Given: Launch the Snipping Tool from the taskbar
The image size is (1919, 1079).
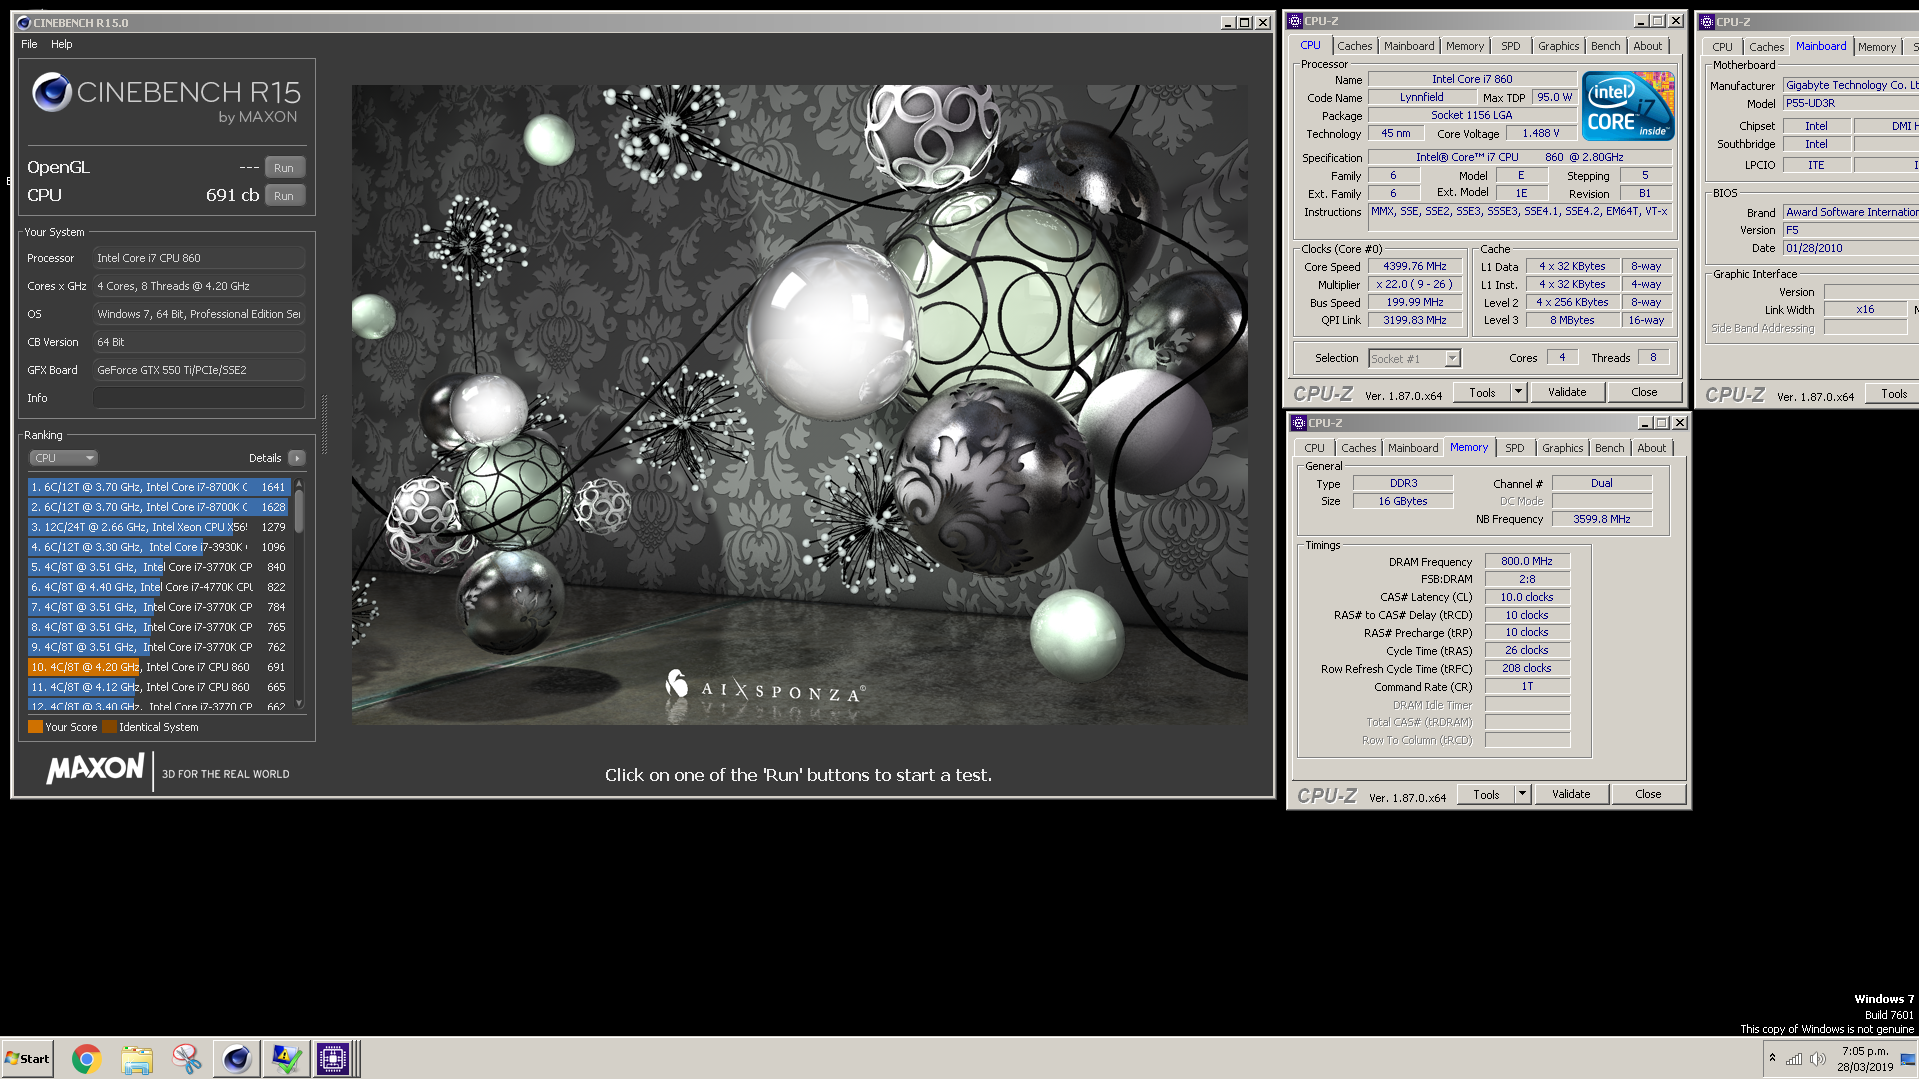Looking at the screenshot, I should pyautogui.click(x=187, y=1058).
